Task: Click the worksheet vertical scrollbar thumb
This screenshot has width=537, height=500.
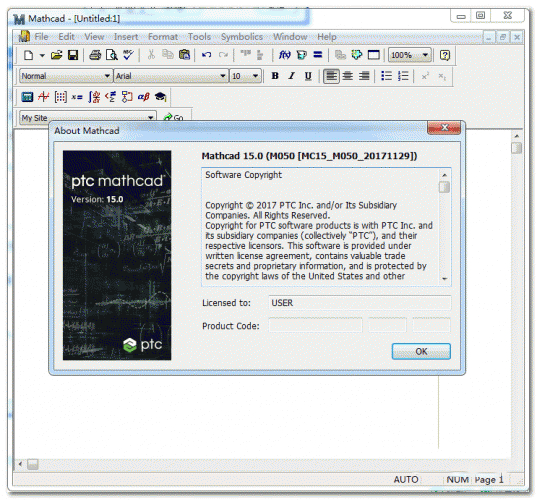Action: 516,148
